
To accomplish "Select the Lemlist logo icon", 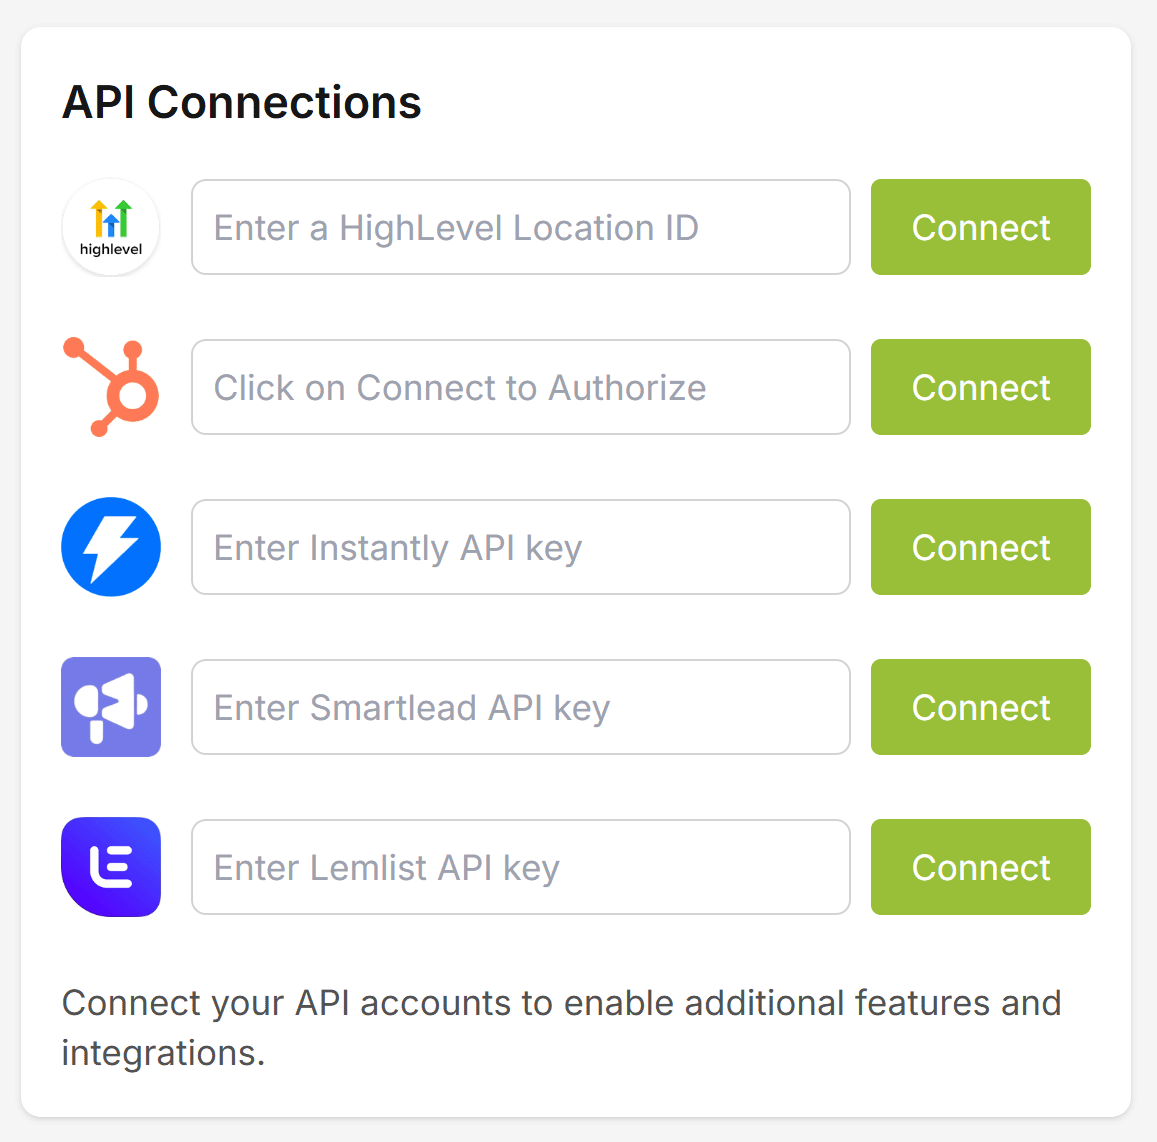I will point(110,867).
